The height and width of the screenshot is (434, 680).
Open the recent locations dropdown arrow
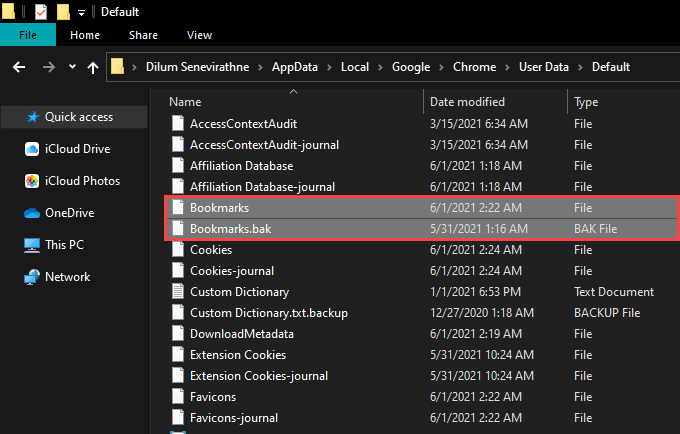click(x=72, y=67)
